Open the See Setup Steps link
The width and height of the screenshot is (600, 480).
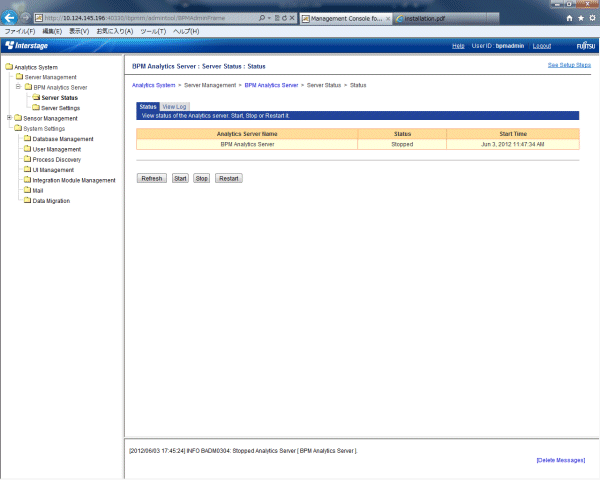(569, 65)
